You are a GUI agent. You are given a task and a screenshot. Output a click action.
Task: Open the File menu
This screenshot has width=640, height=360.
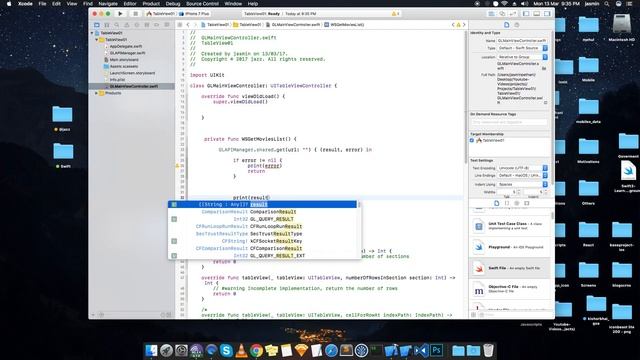[42, 4]
